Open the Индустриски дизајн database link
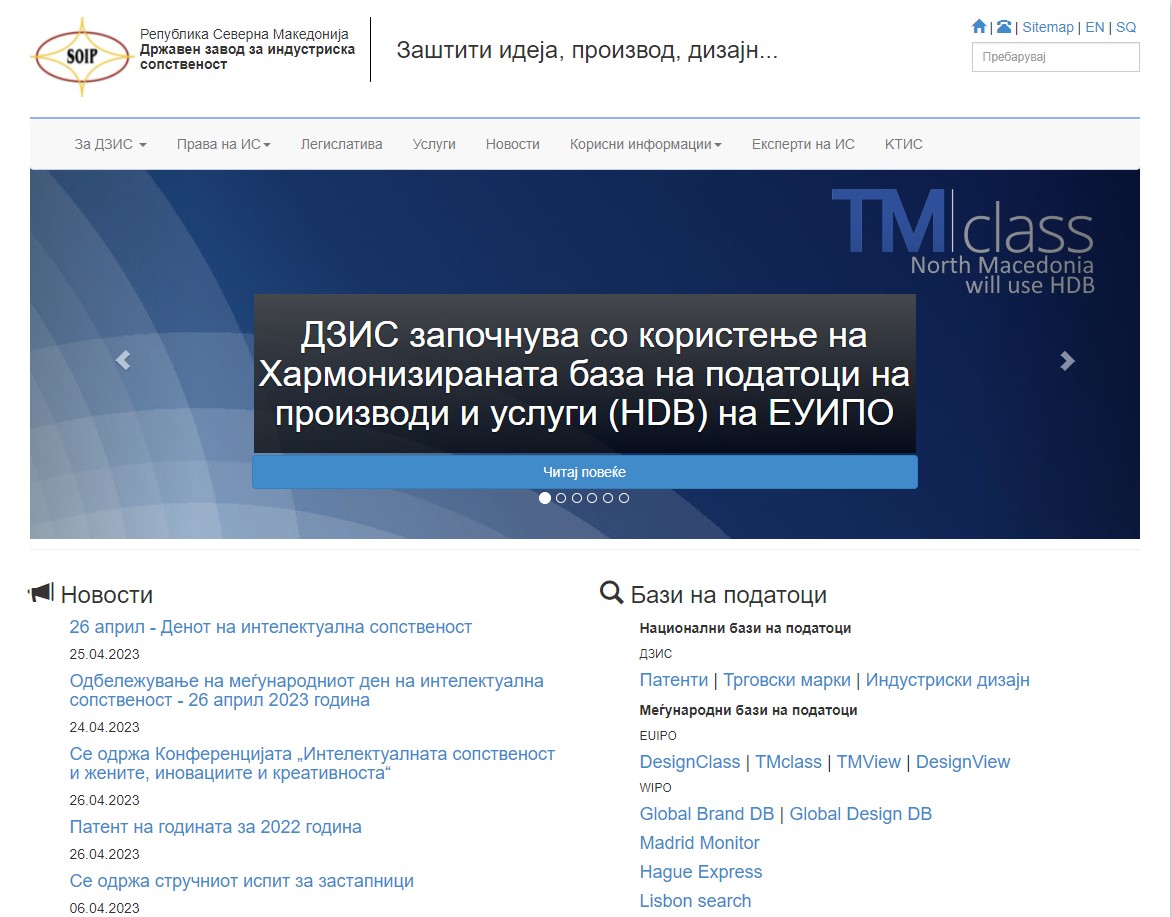The width and height of the screenshot is (1172, 917). tap(948, 679)
